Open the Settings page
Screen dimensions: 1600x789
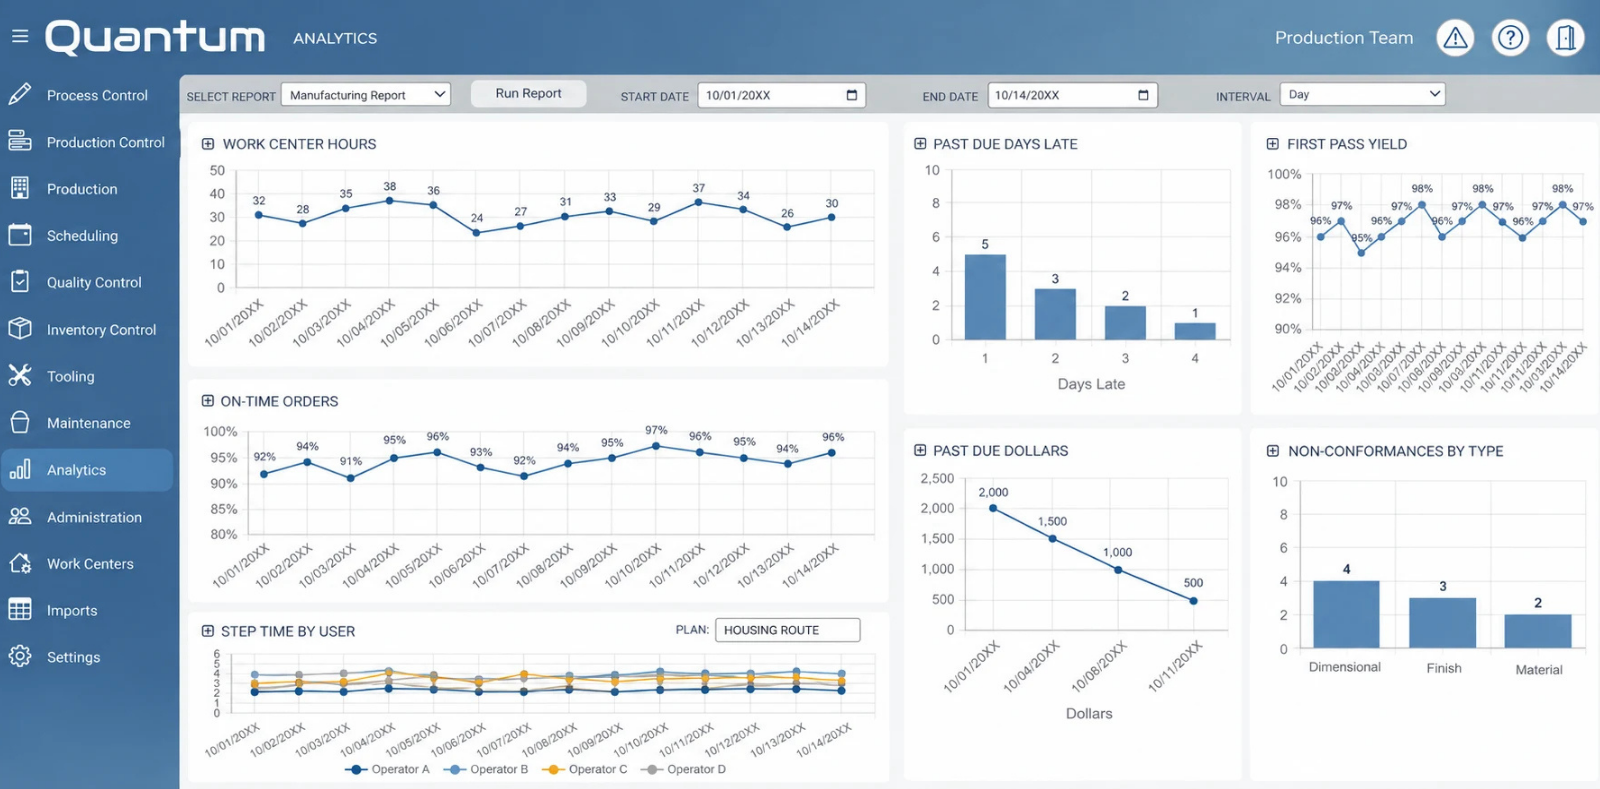(73, 658)
